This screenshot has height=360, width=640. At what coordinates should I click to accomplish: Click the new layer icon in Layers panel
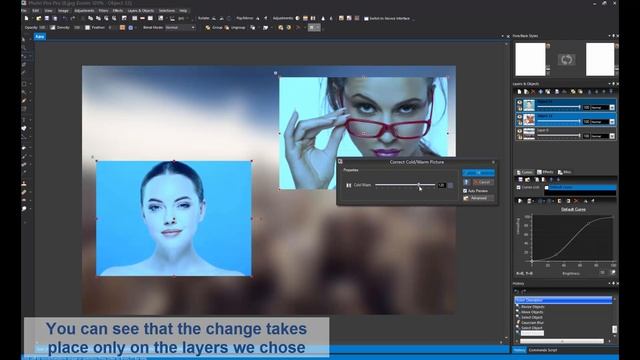(x=519, y=92)
